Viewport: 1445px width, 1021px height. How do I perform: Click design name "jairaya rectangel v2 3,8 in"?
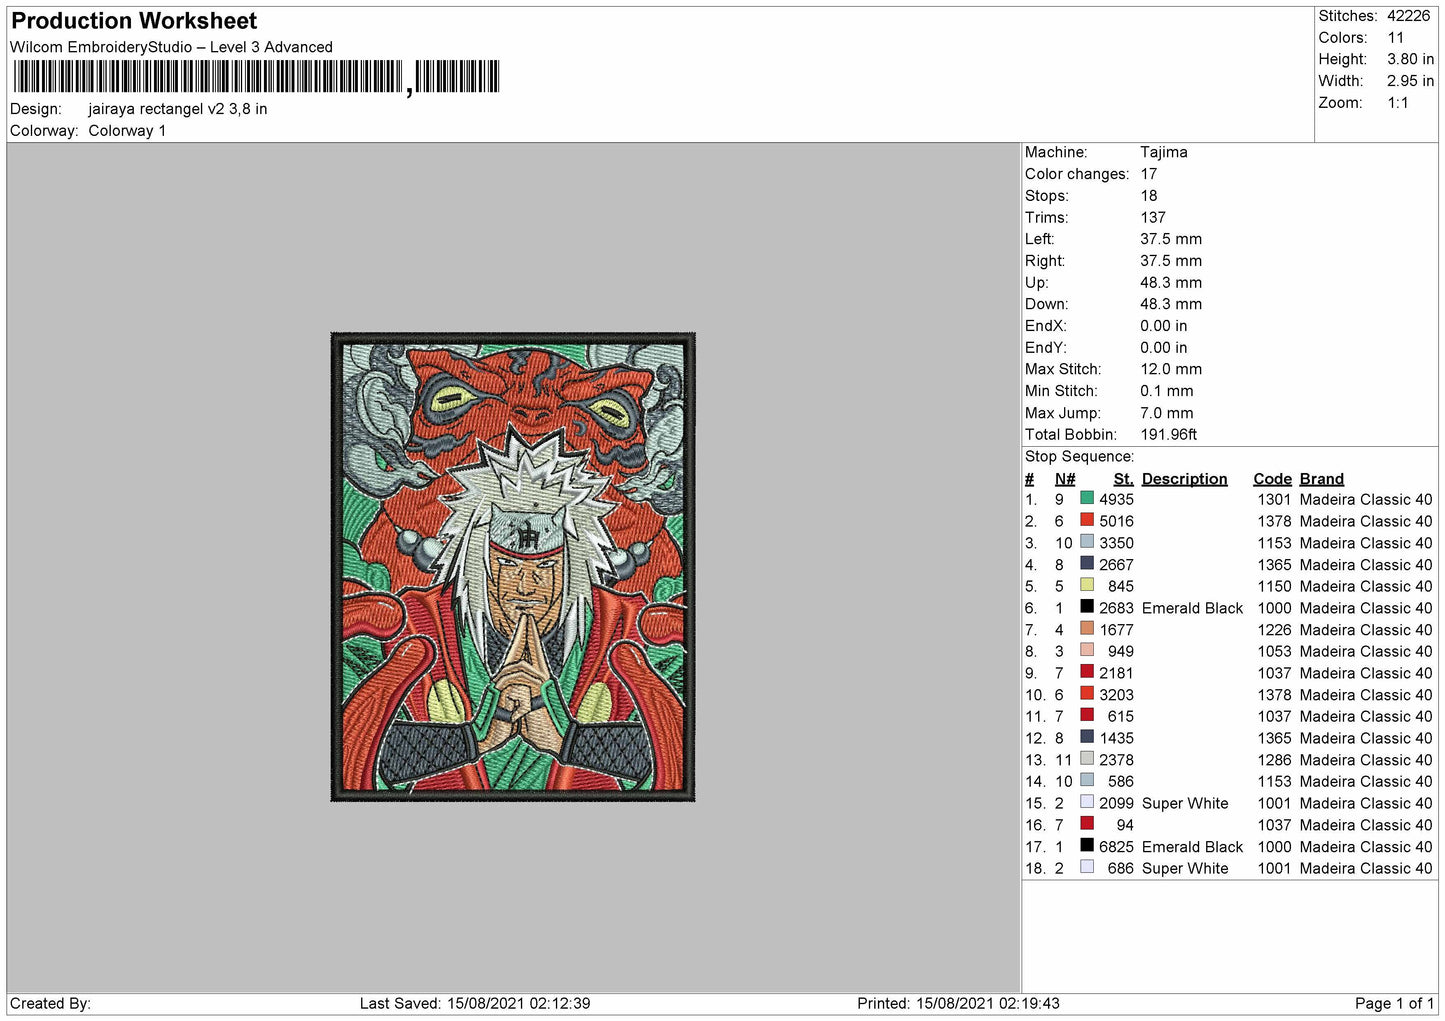tap(178, 109)
